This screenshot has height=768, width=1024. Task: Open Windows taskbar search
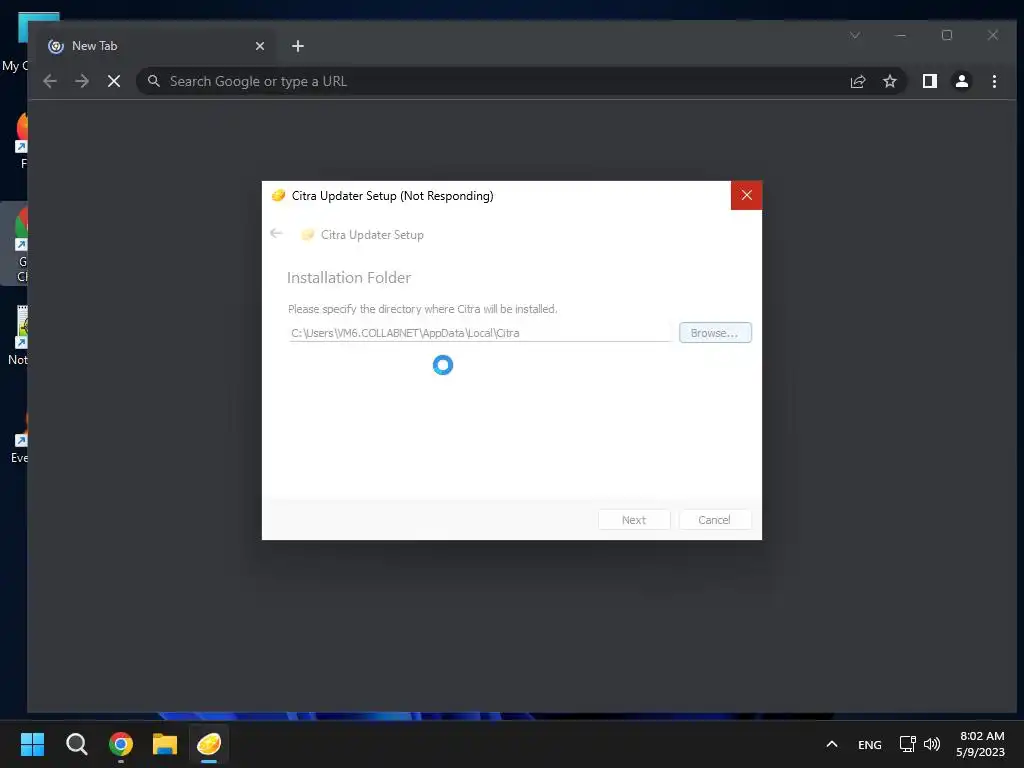point(76,744)
